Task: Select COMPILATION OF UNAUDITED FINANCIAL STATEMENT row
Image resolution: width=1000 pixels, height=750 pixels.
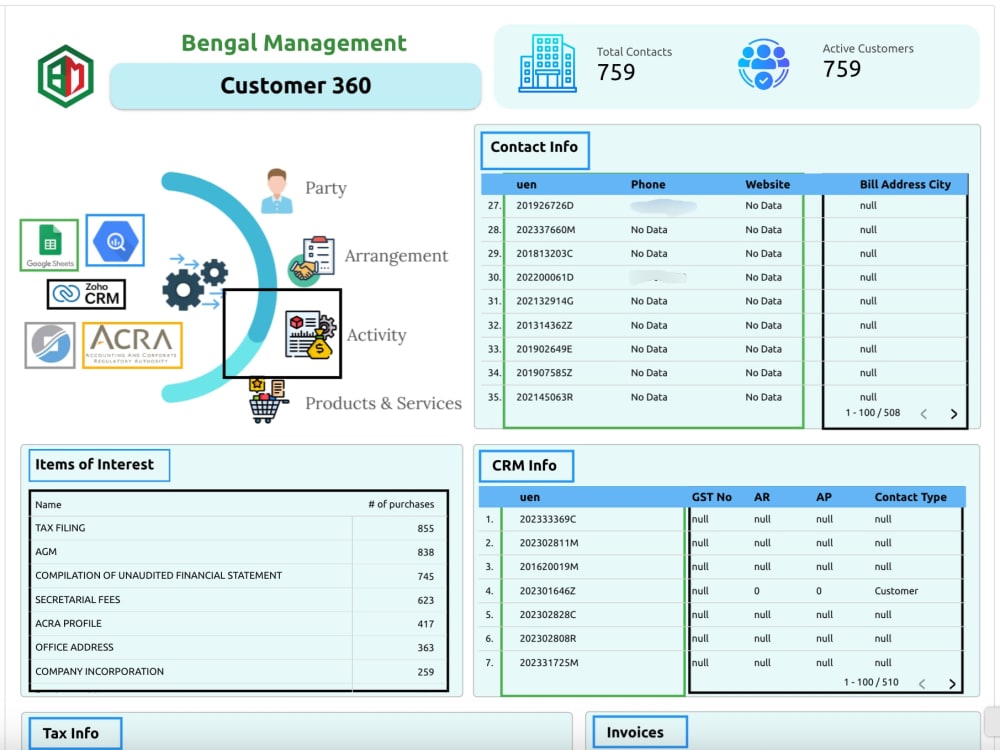Action: [239, 576]
